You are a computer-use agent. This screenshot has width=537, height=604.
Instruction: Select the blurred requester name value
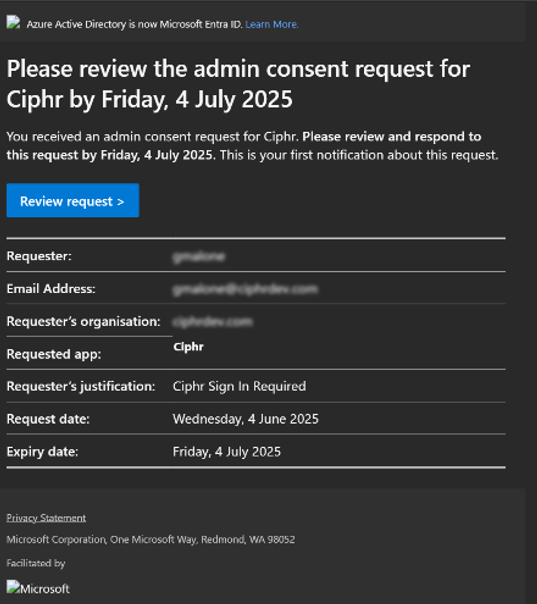tap(199, 256)
